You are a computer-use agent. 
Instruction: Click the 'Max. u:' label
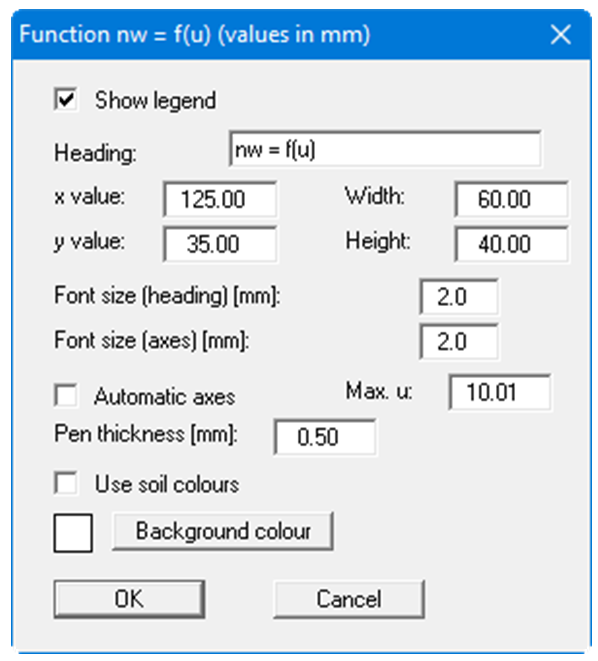click(x=379, y=391)
